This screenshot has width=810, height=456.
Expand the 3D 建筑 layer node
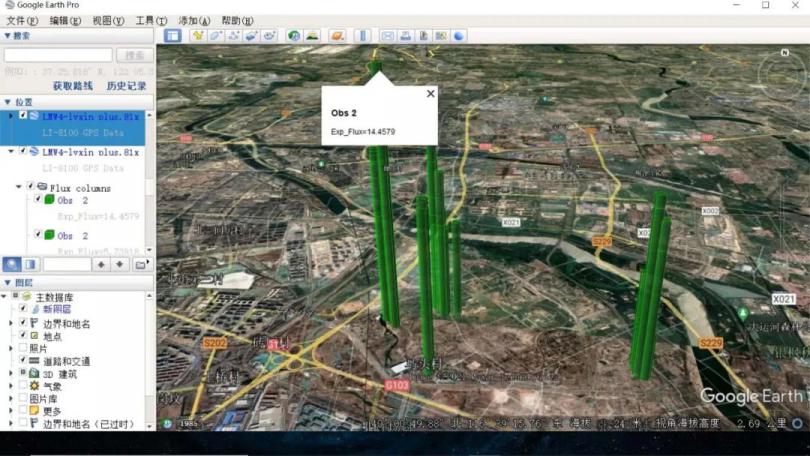(11, 373)
